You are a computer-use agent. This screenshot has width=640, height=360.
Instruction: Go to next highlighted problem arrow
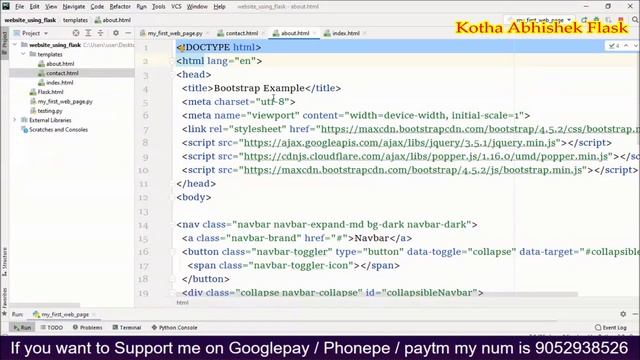(636, 46)
